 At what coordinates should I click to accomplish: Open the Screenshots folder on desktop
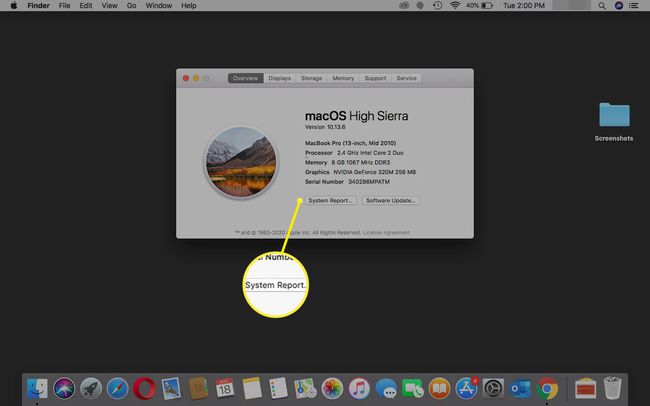[614, 114]
